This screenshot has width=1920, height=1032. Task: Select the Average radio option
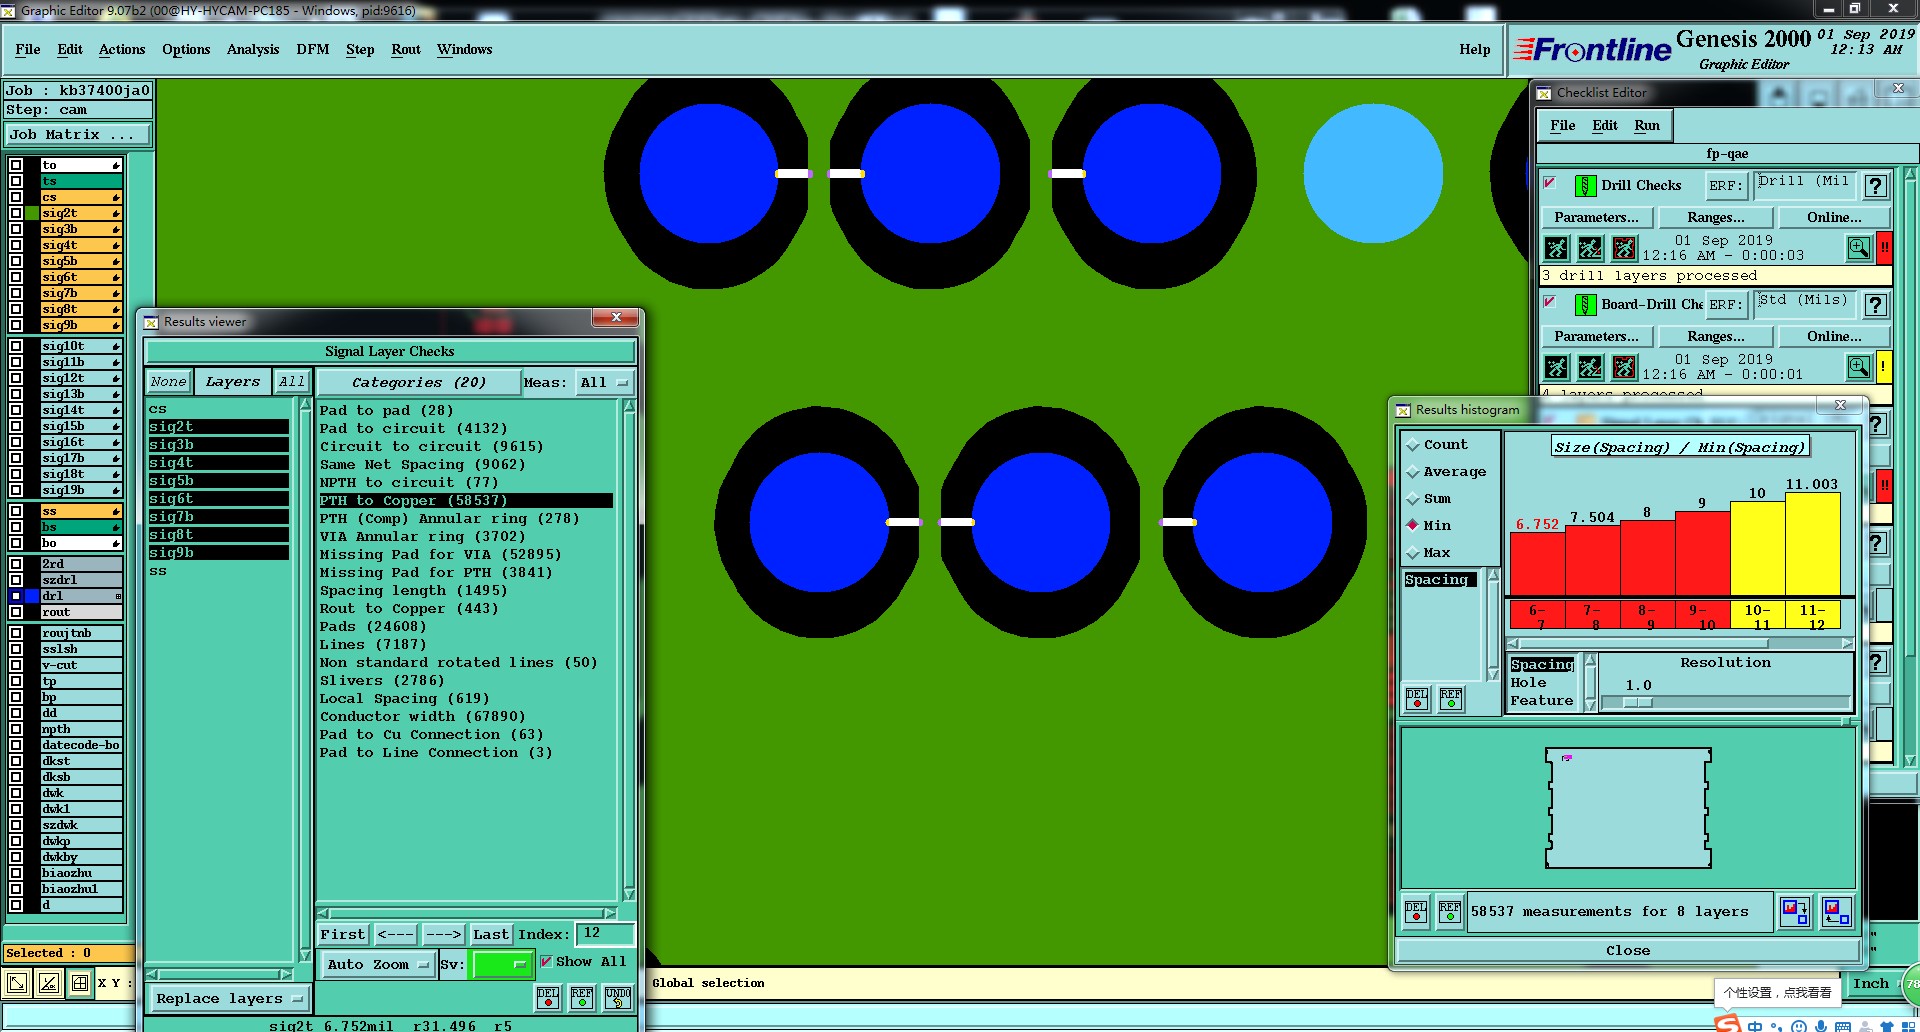[1413, 472]
